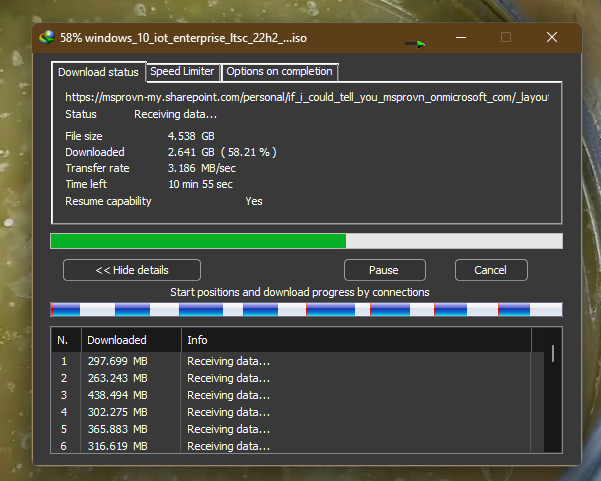The width and height of the screenshot is (601, 481).
Task: Click the green overall download progress bar
Action: 306,241
